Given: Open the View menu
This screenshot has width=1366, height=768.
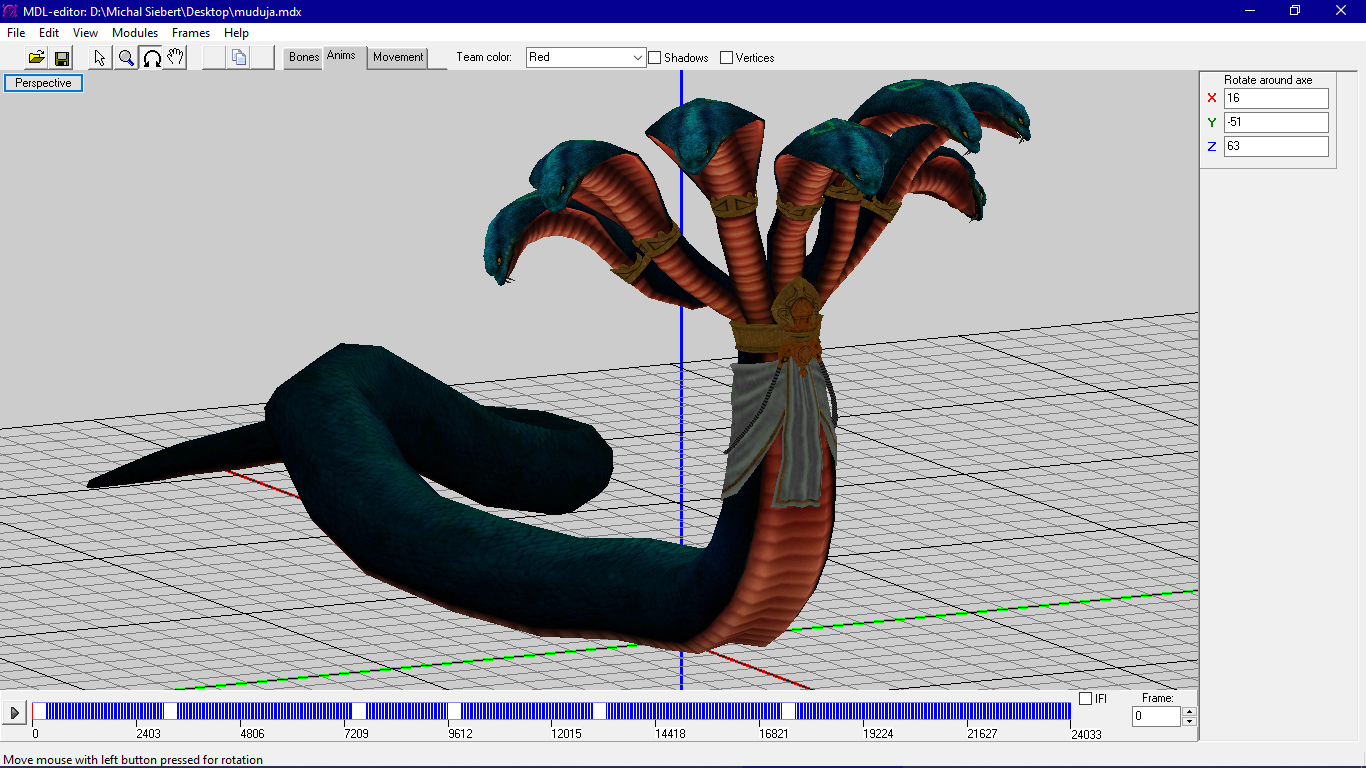Looking at the screenshot, I should pos(86,33).
